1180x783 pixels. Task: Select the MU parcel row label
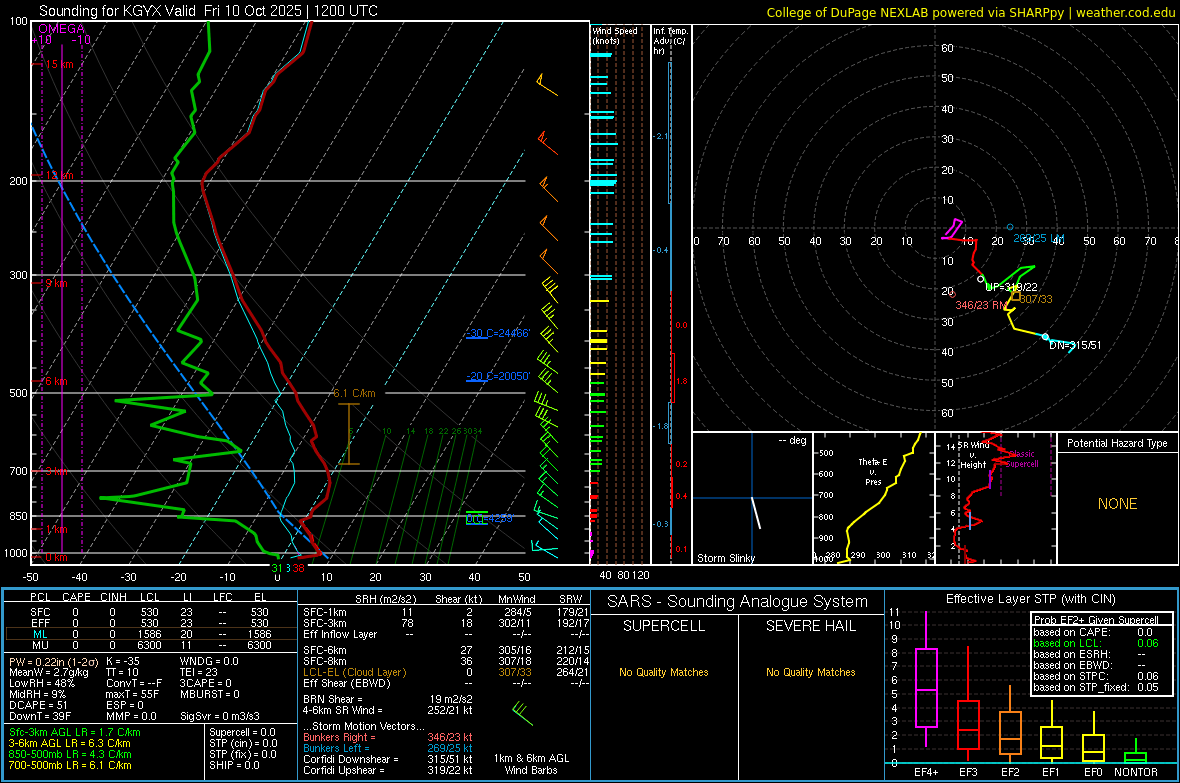point(40,645)
